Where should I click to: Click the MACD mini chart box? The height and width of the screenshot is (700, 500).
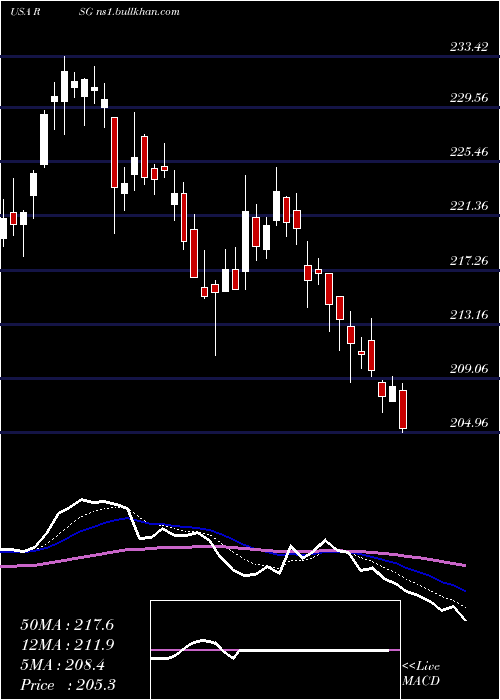pyautogui.click(x=275, y=650)
